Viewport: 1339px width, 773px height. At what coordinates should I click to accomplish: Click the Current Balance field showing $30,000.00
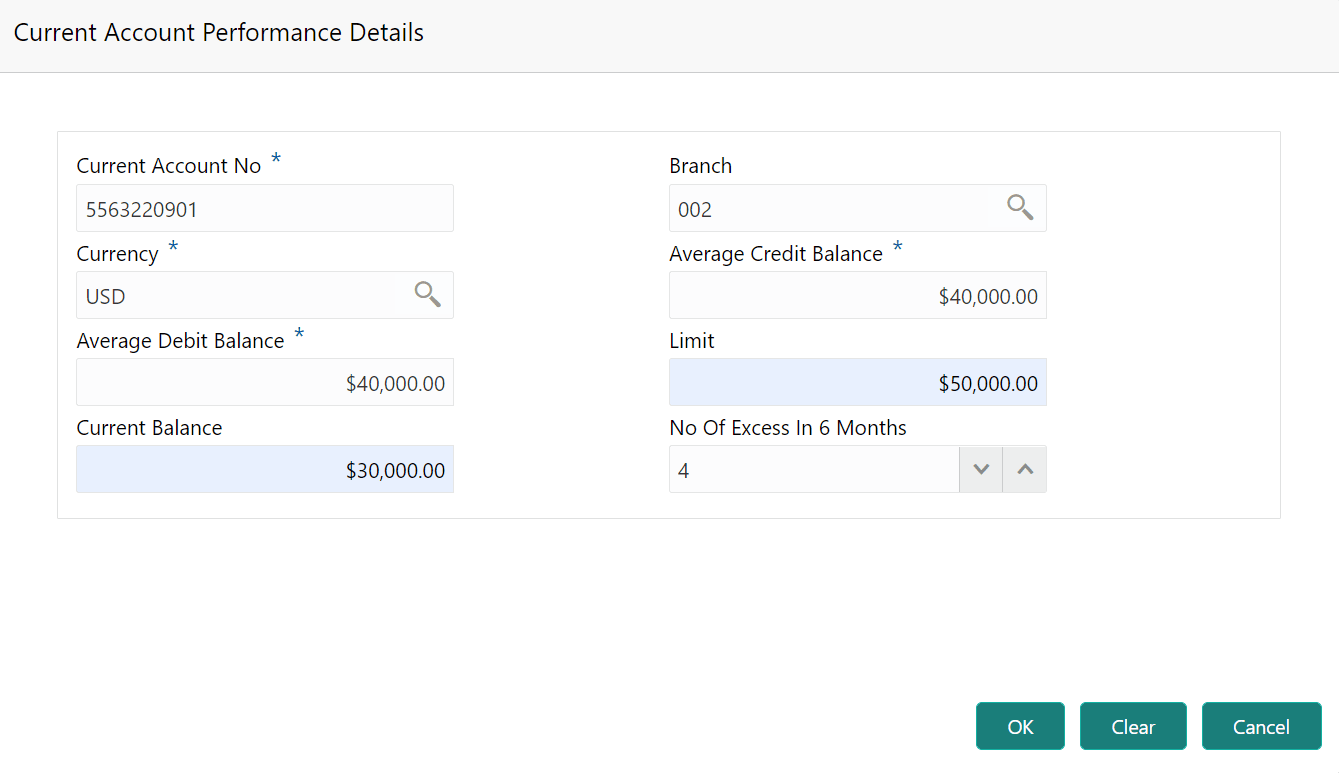[x=264, y=470]
